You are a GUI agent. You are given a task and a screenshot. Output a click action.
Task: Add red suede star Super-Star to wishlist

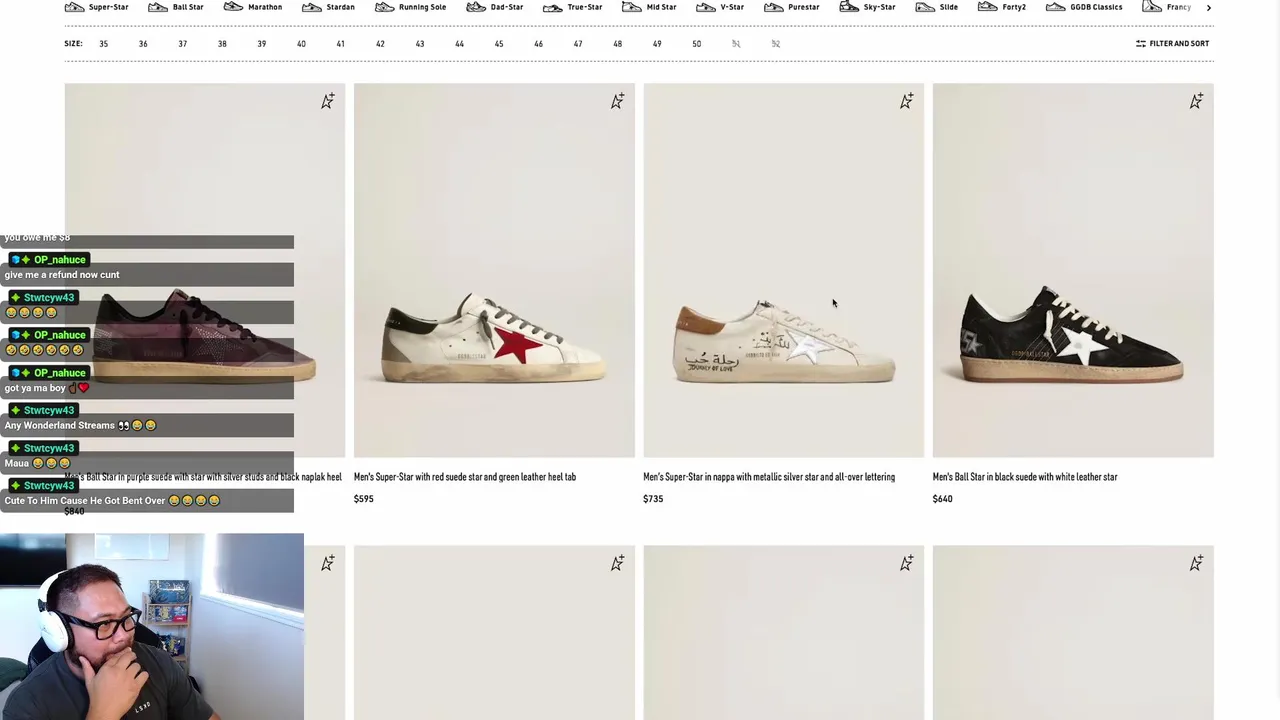click(x=617, y=101)
